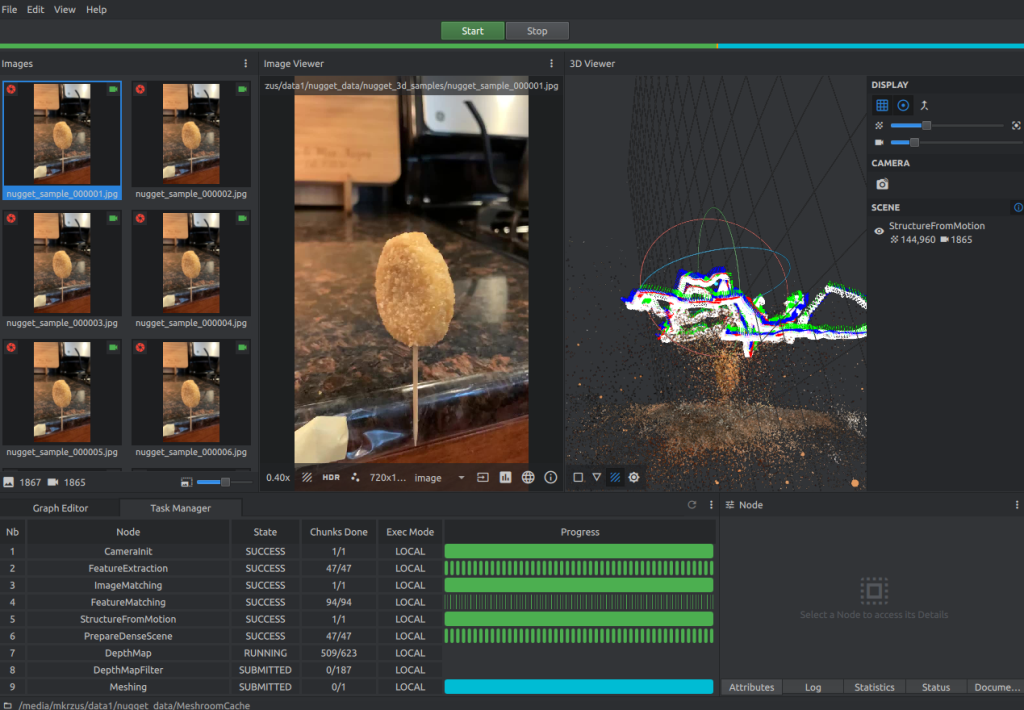
Task: Open the Image Viewer three-dot menu
Action: coord(551,64)
